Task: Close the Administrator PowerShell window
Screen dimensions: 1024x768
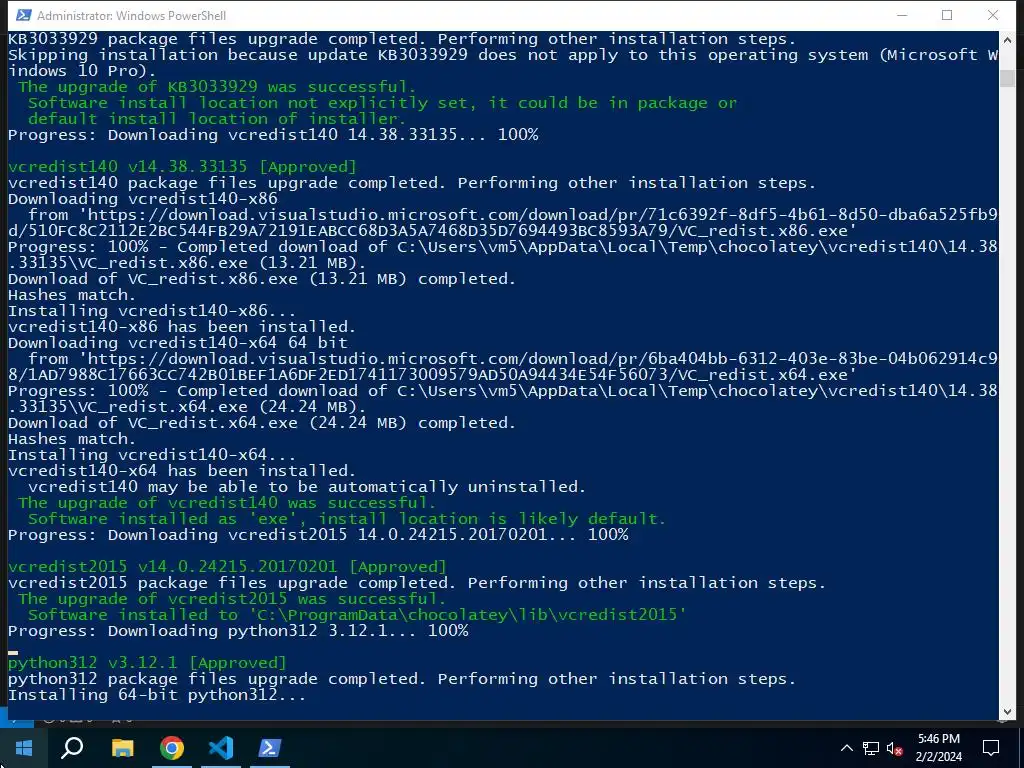Action: point(993,15)
